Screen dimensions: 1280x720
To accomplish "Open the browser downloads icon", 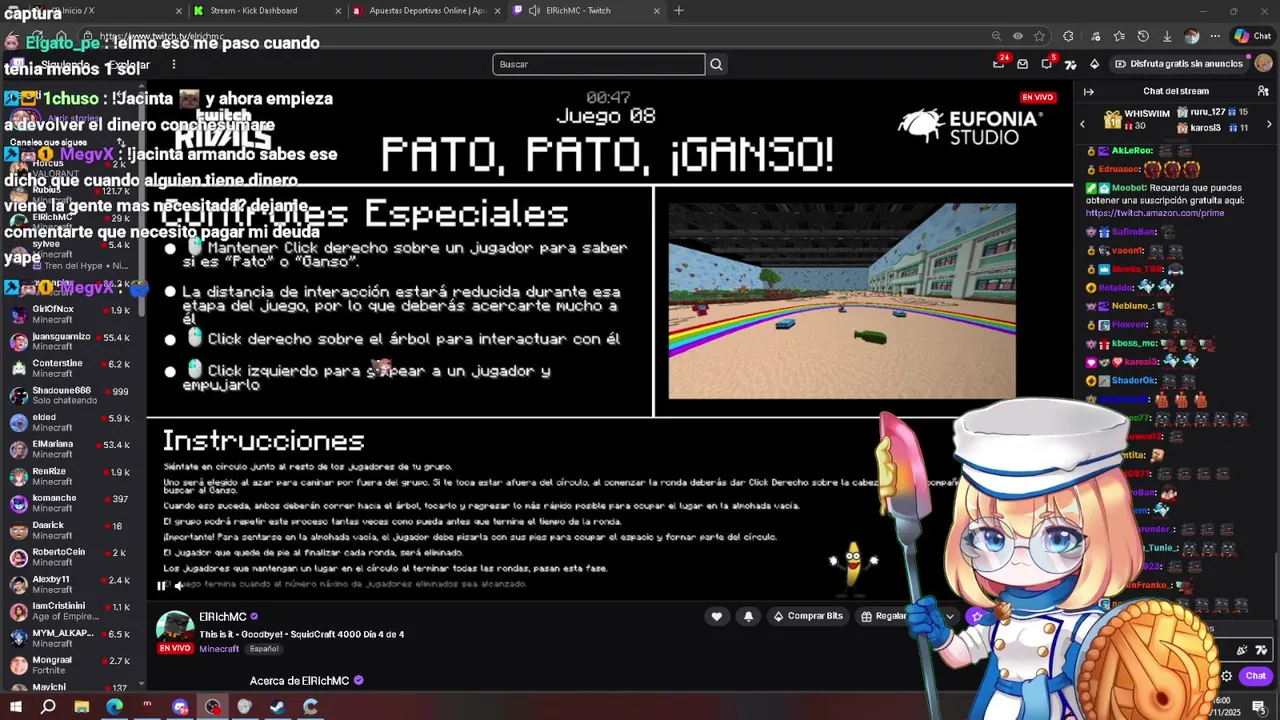I will coord(1167,36).
